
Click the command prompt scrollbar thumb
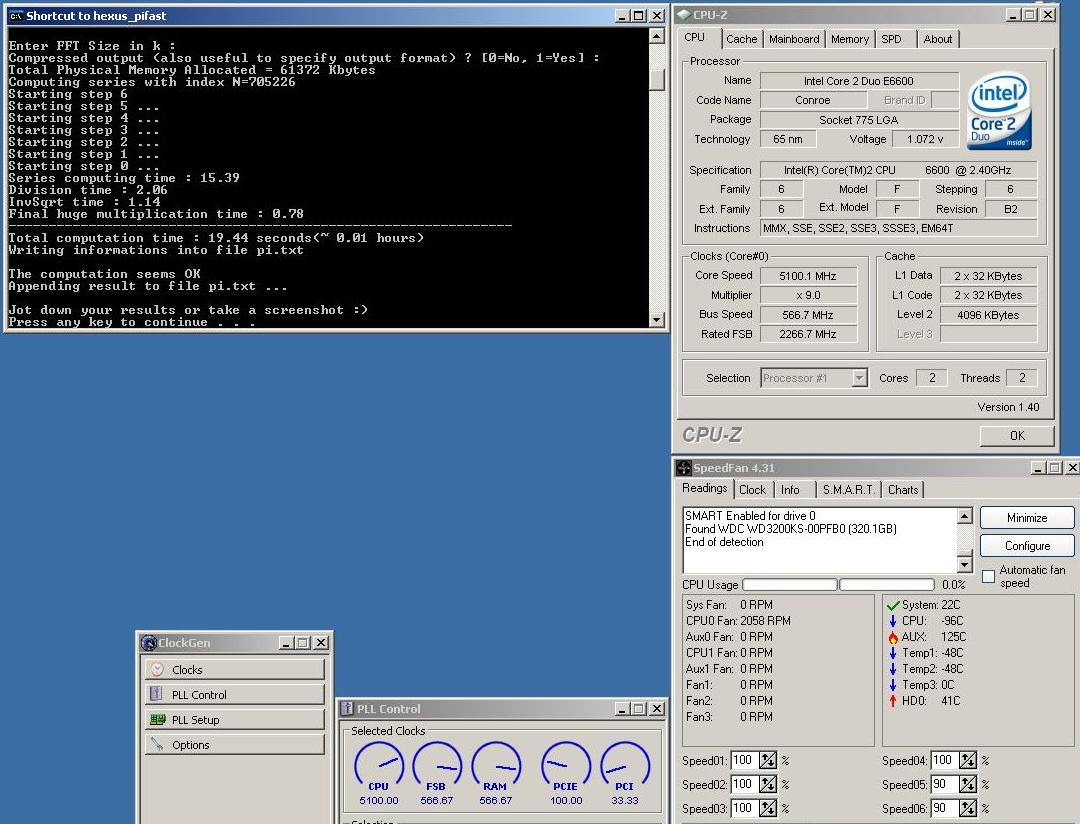point(657,79)
